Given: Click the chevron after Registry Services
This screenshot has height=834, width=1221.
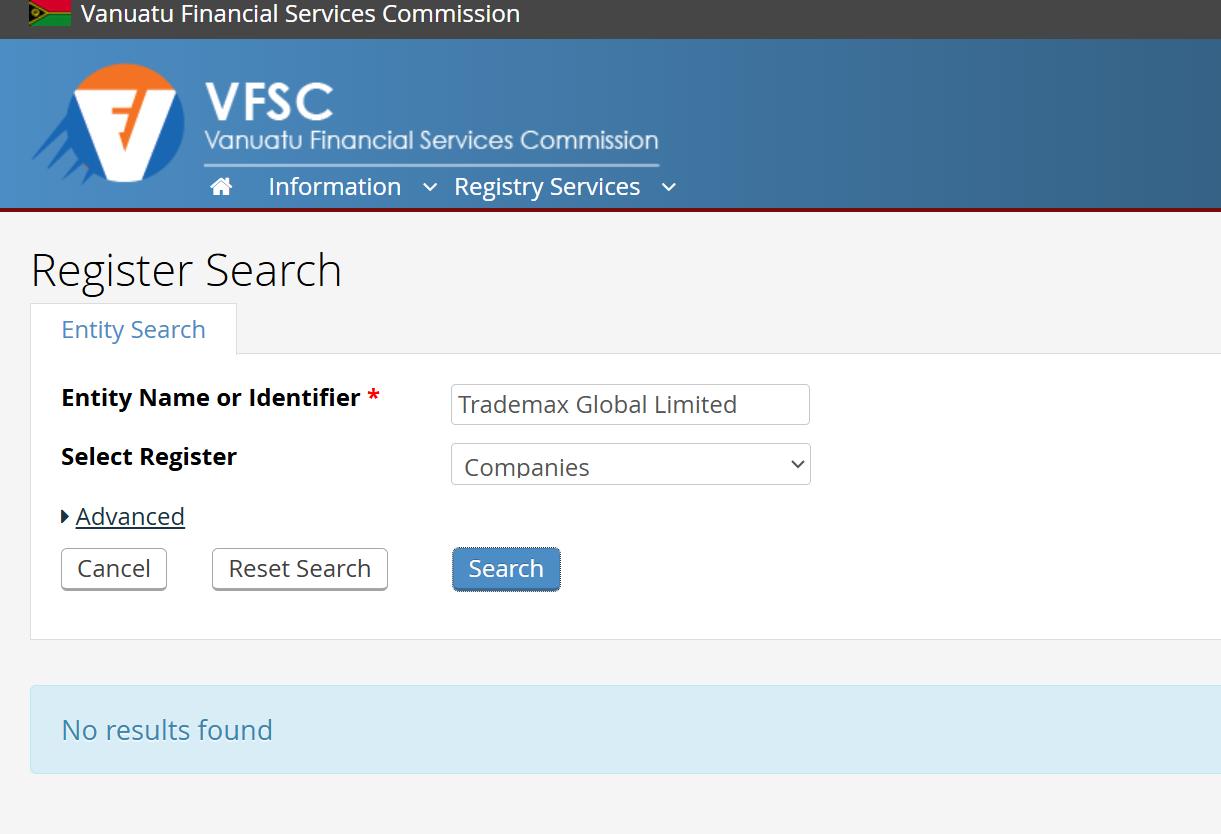Looking at the screenshot, I should pyautogui.click(x=669, y=187).
